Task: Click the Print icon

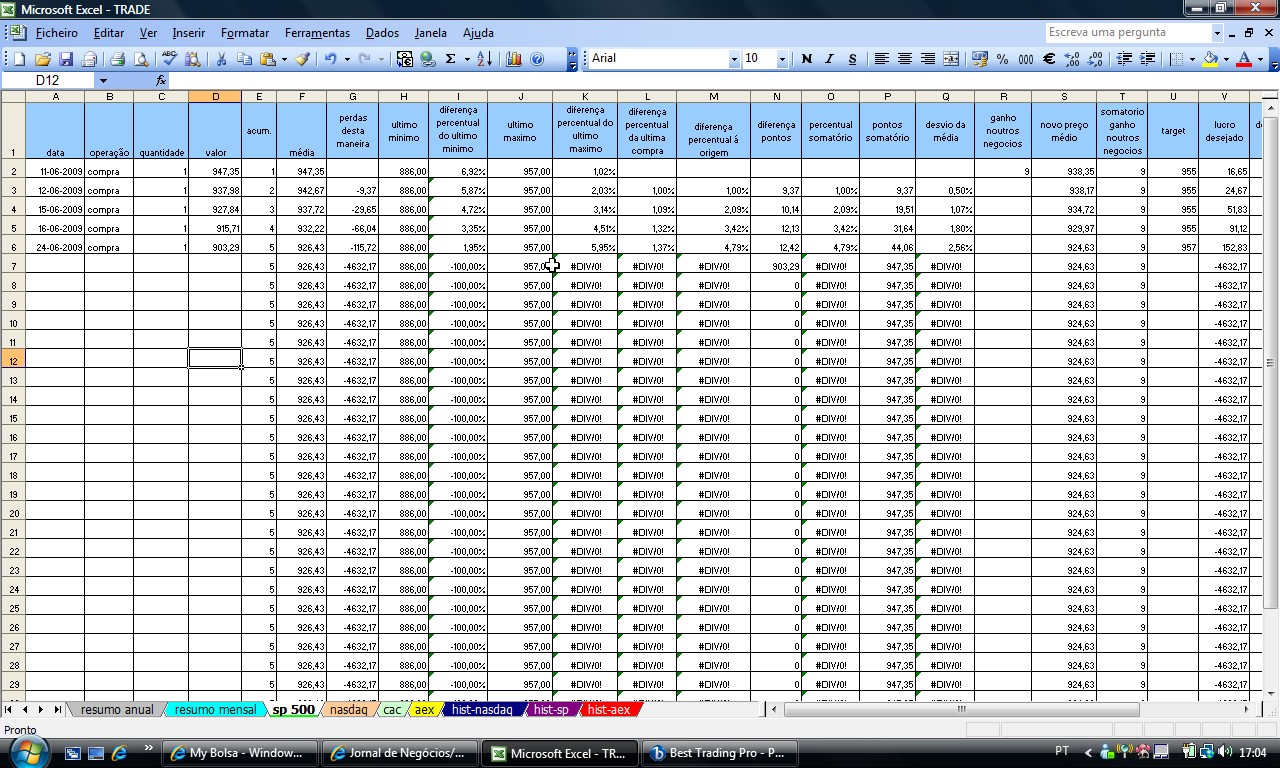Action: (x=117, y=59)
